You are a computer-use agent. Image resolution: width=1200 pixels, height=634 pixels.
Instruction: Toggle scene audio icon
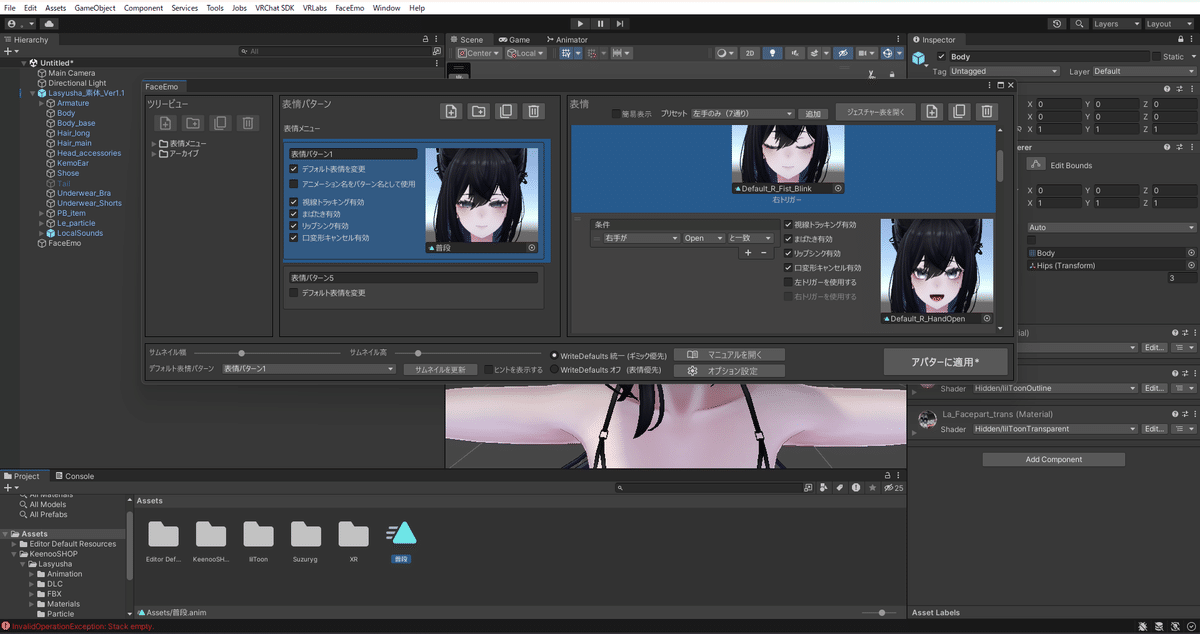tap(793, 53)
